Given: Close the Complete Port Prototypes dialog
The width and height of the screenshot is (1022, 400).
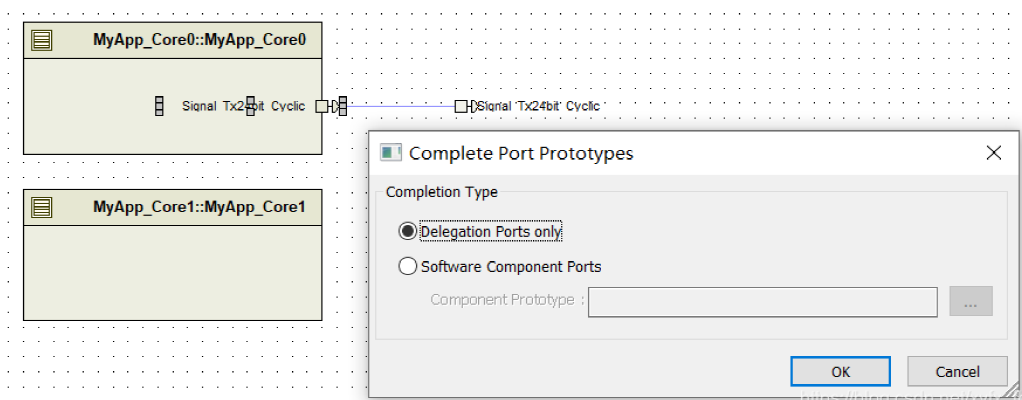Looking at the screenshot, I should pos(993,153).
